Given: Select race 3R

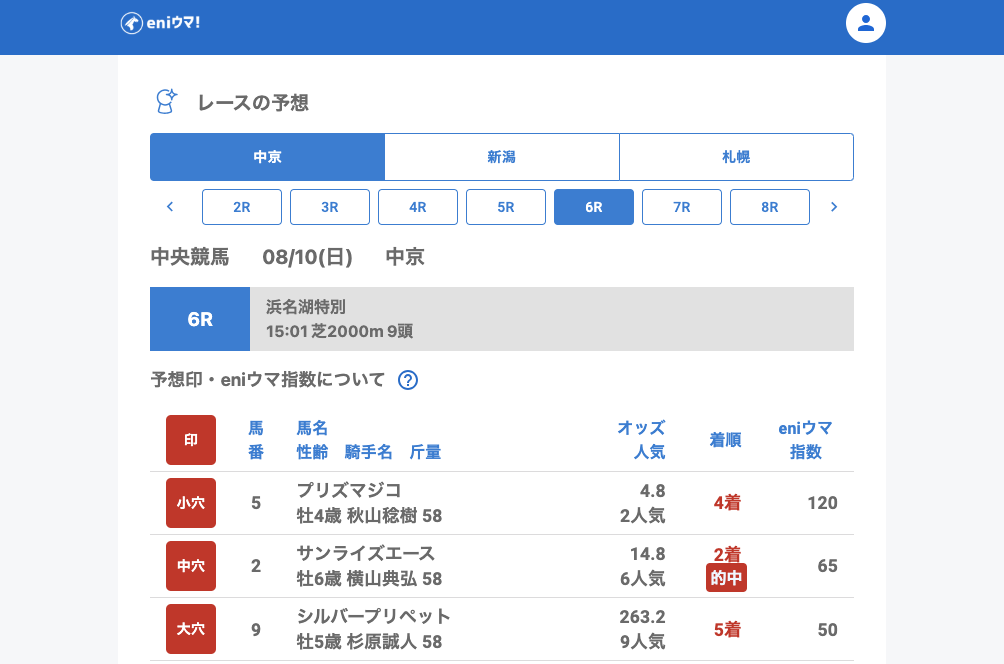Looking at the screenshot, I should tap(330, 207).
